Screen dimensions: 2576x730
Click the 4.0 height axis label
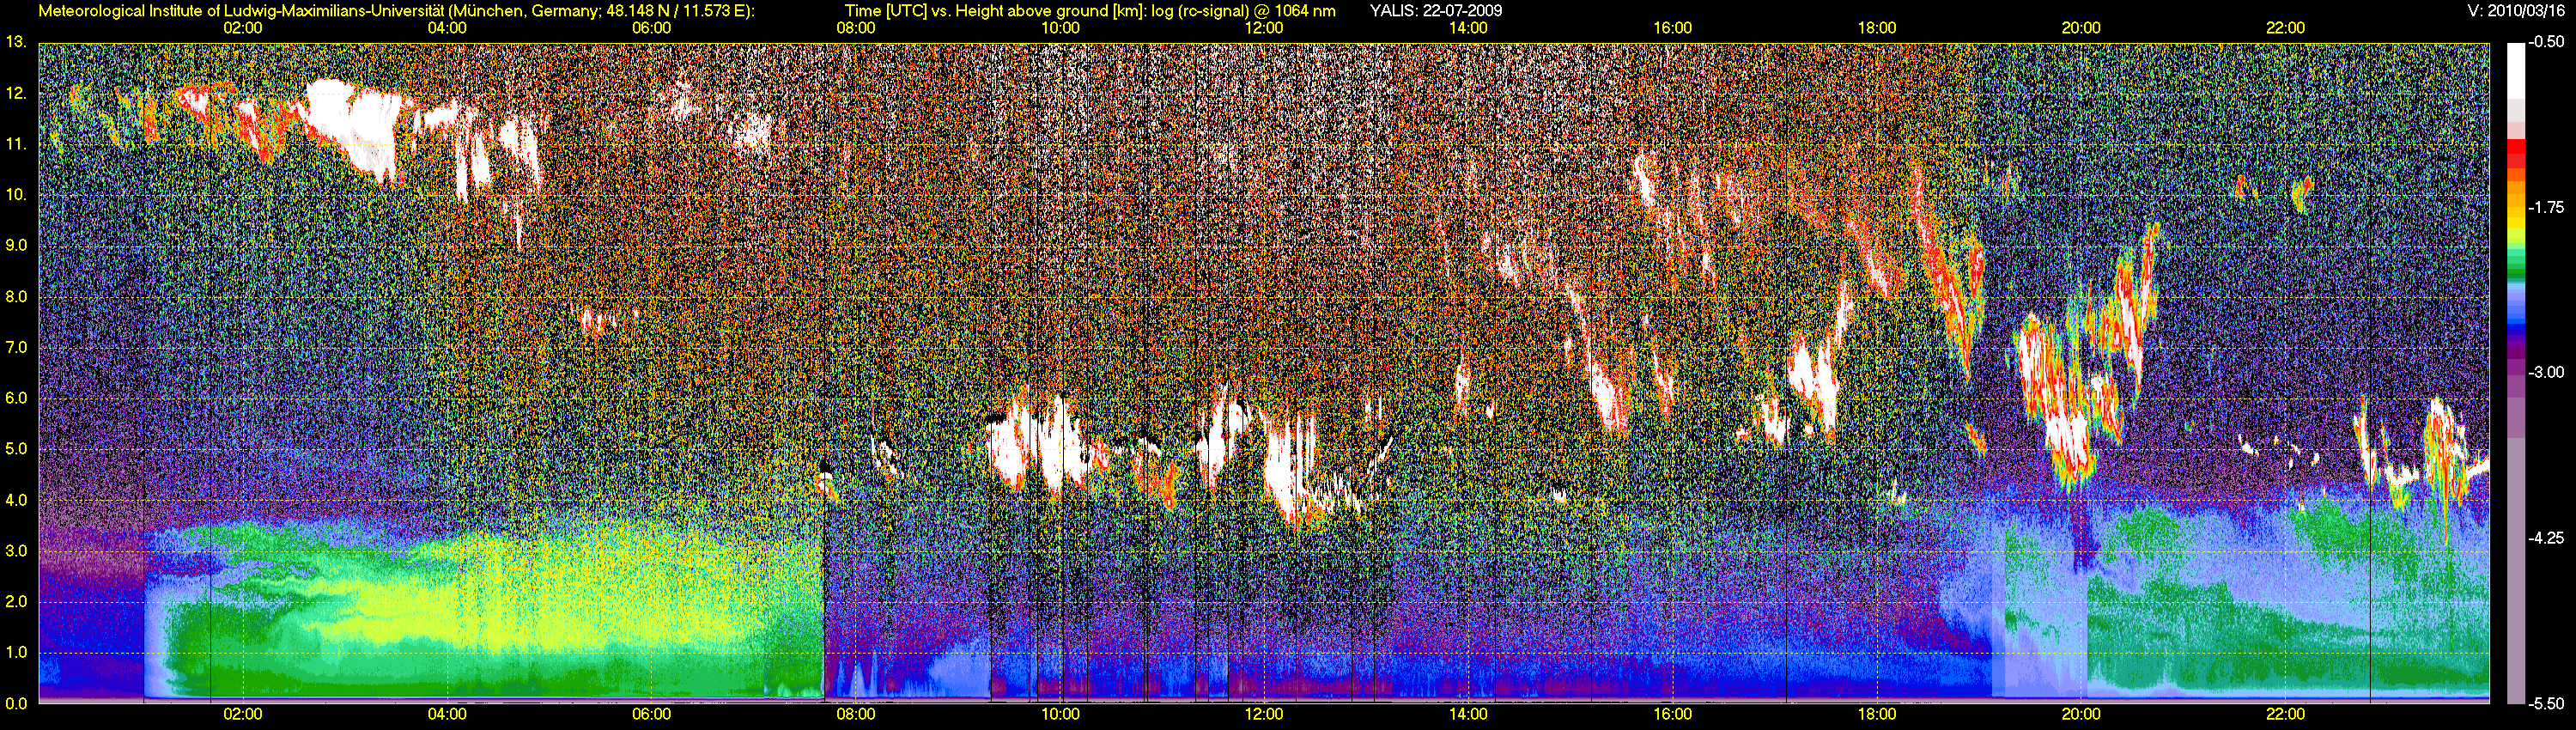[15, 500]
